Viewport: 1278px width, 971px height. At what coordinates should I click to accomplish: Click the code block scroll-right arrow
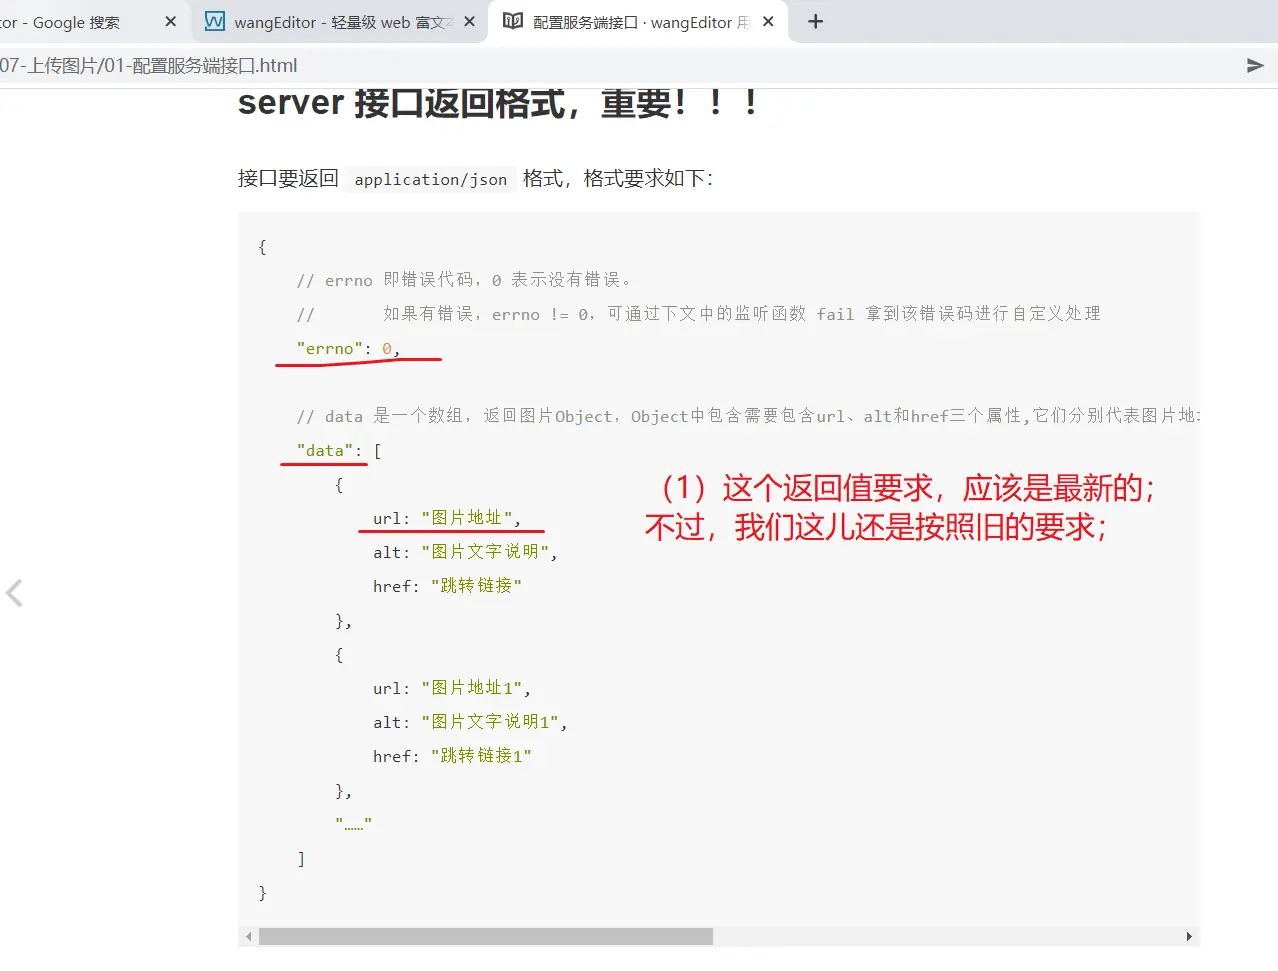1189,937
